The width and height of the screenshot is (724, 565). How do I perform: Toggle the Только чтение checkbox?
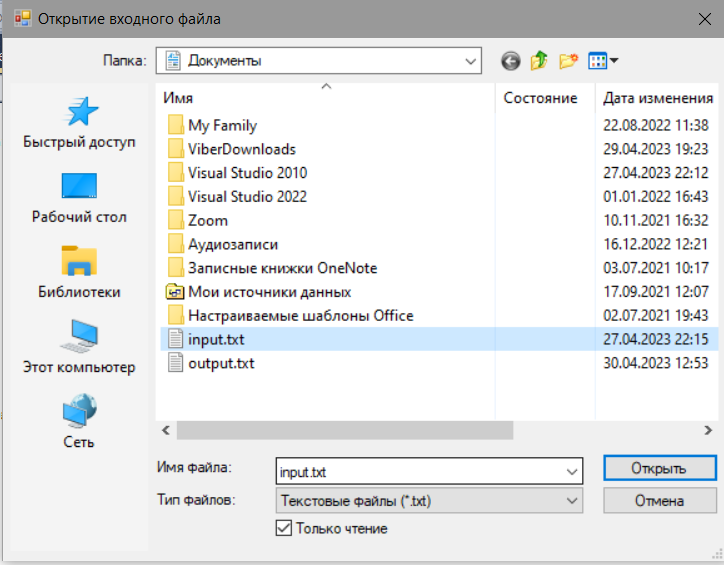284,528
